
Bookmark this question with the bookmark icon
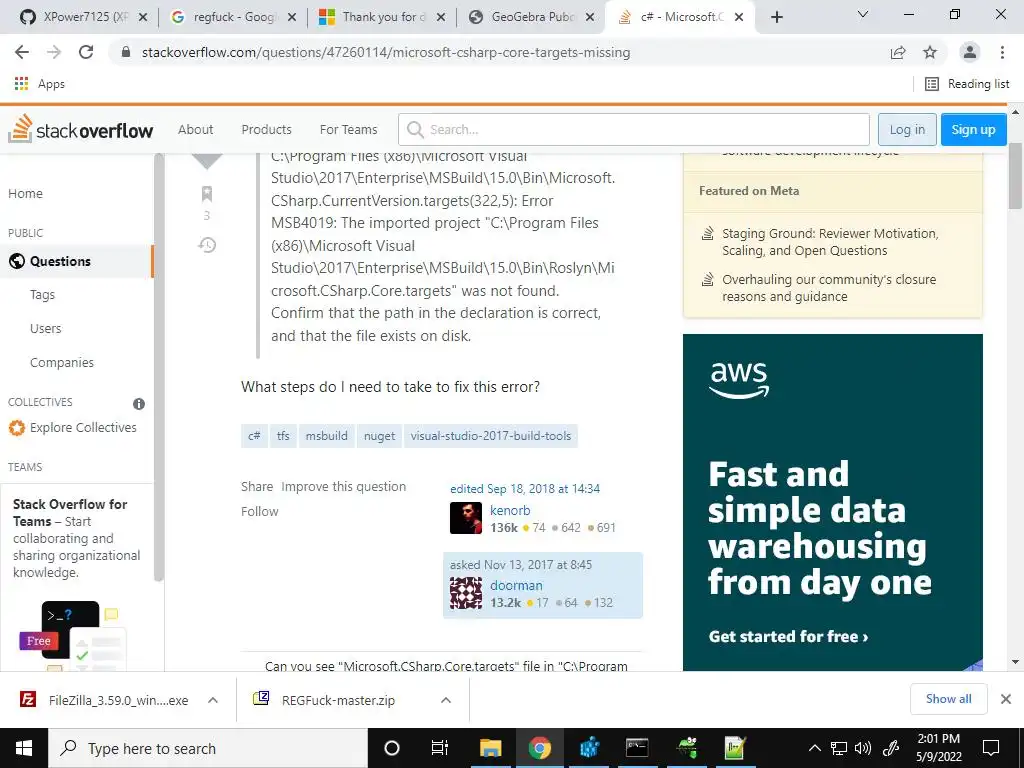coord(206,193)
